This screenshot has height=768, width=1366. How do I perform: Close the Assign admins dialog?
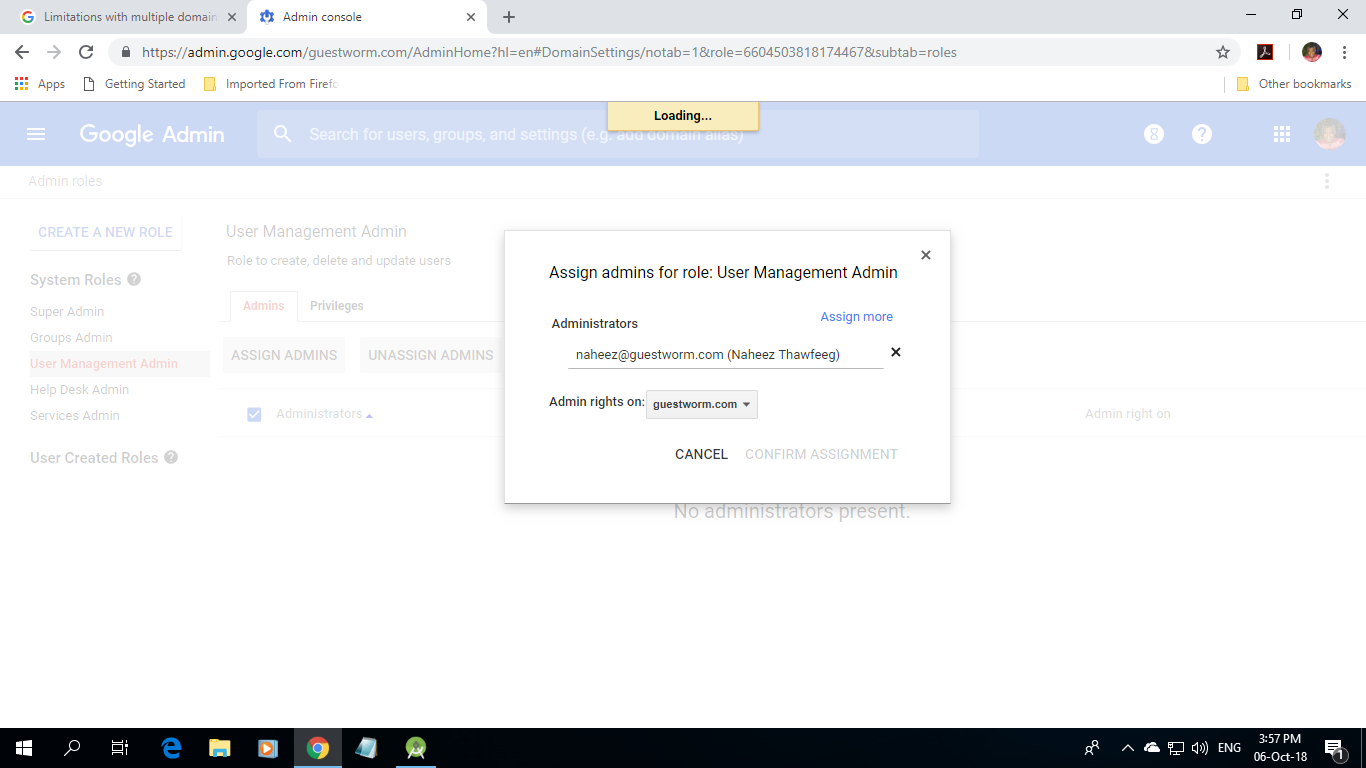click(926, 255)
